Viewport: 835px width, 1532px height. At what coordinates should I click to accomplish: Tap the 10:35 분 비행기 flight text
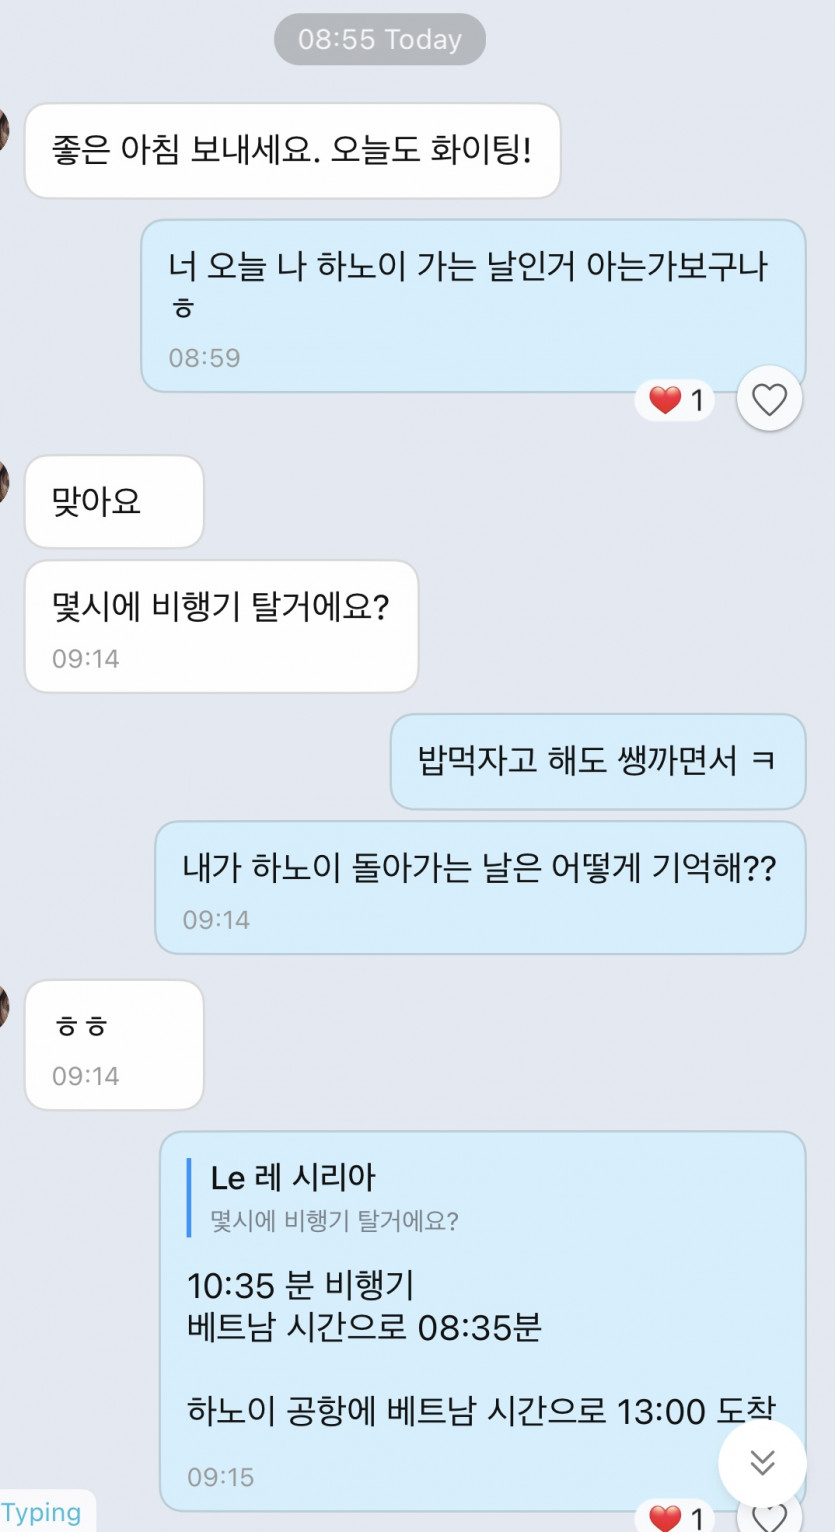pyautogui.click(x=300, y=1285)
